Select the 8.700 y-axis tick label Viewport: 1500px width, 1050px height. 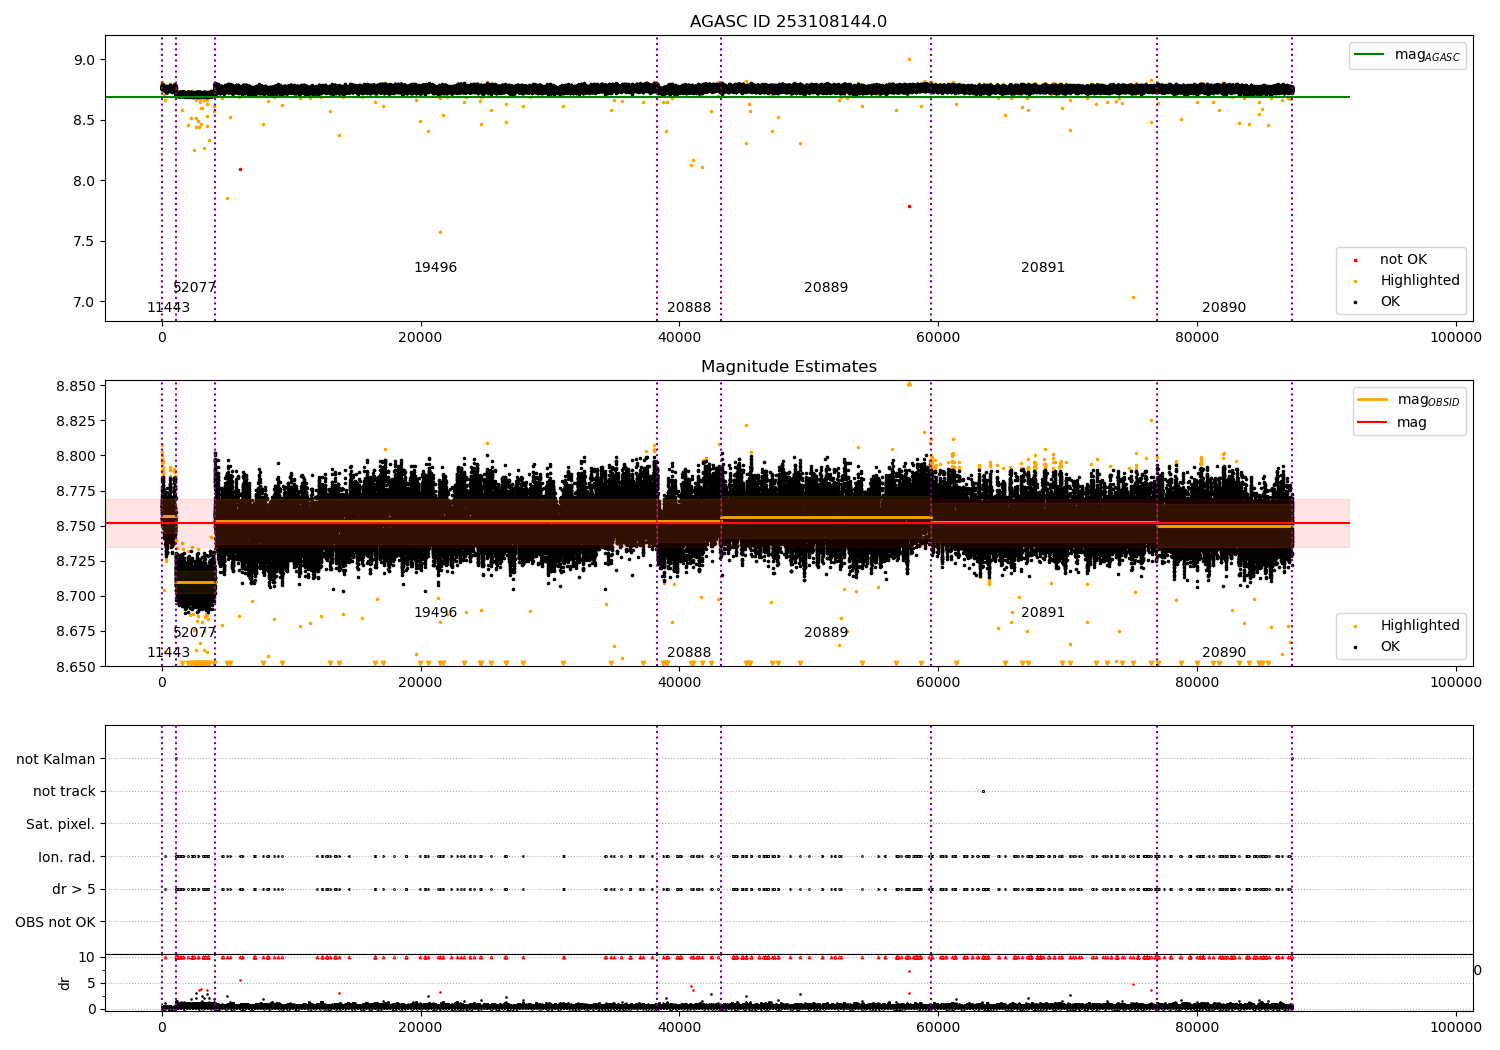coord(77,596)
